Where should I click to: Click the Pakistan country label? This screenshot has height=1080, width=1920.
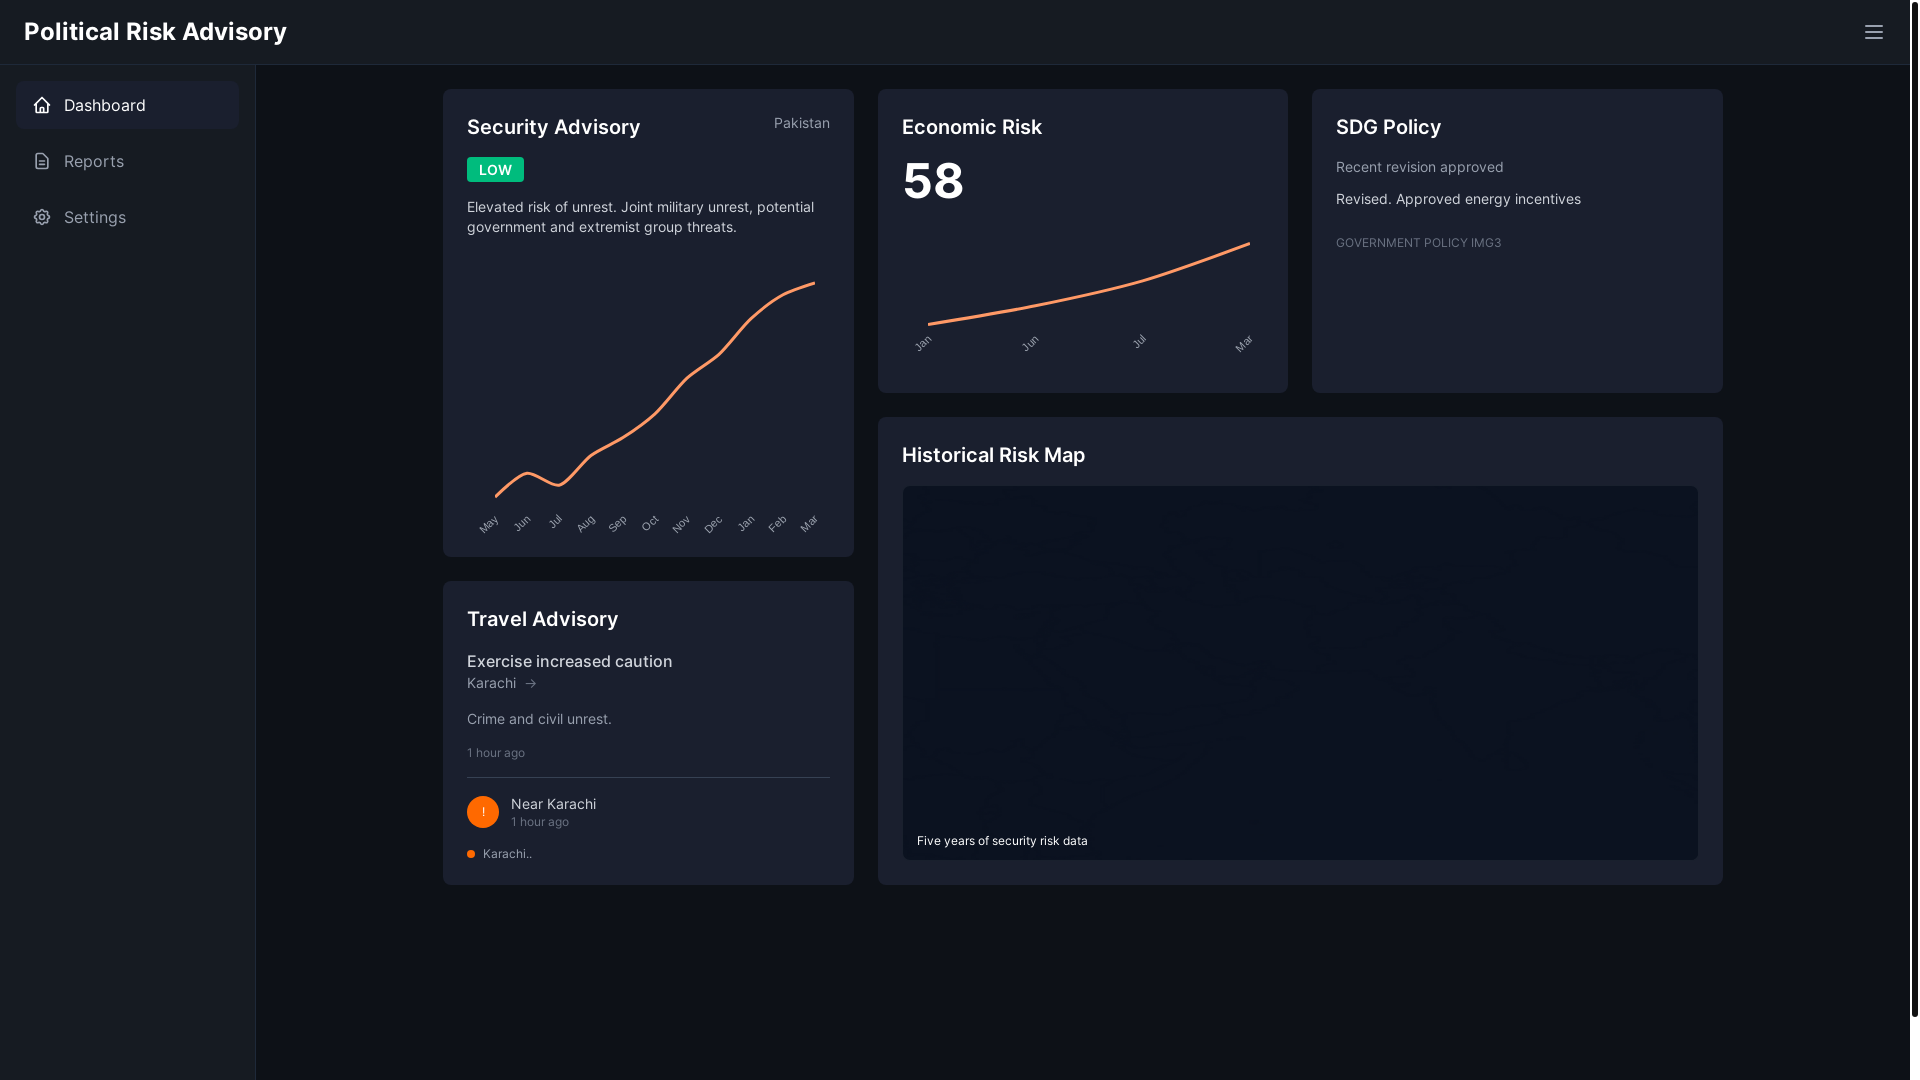[x=801, y=123]
